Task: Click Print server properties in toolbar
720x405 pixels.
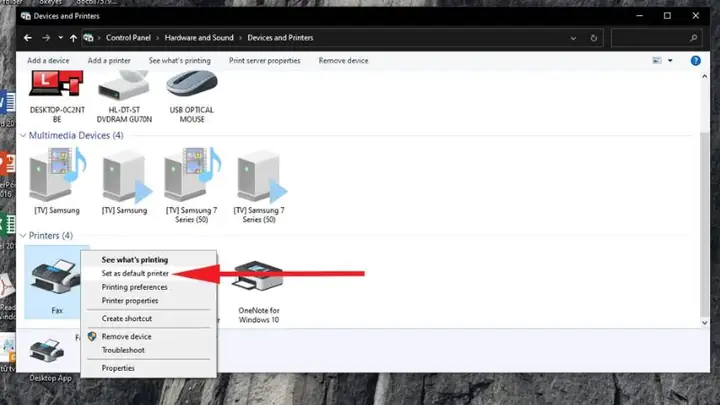Action: [264, 61]
